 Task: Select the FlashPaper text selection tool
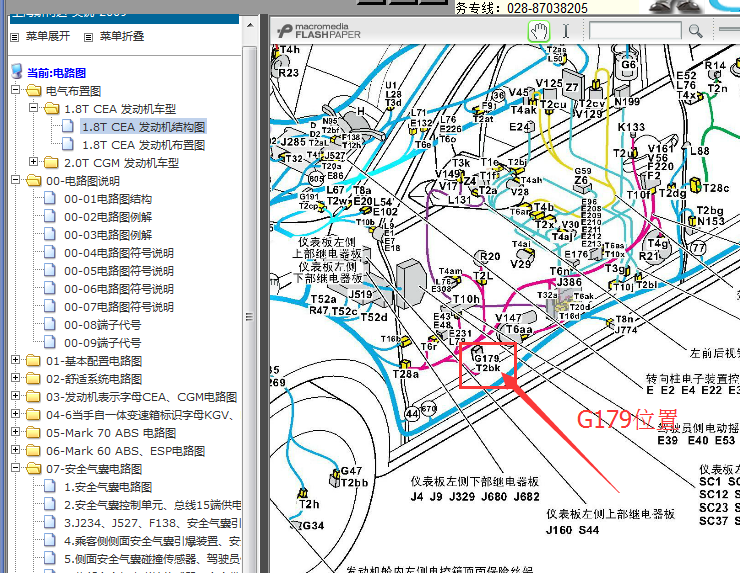pos(566,31)
